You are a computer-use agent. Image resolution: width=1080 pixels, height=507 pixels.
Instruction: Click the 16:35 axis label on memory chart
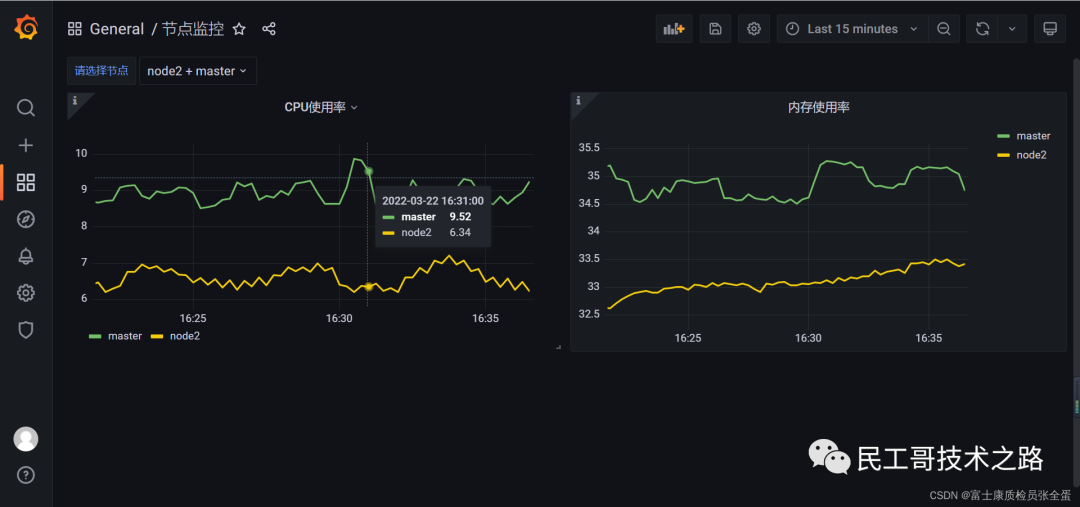(x=929, y=338)
